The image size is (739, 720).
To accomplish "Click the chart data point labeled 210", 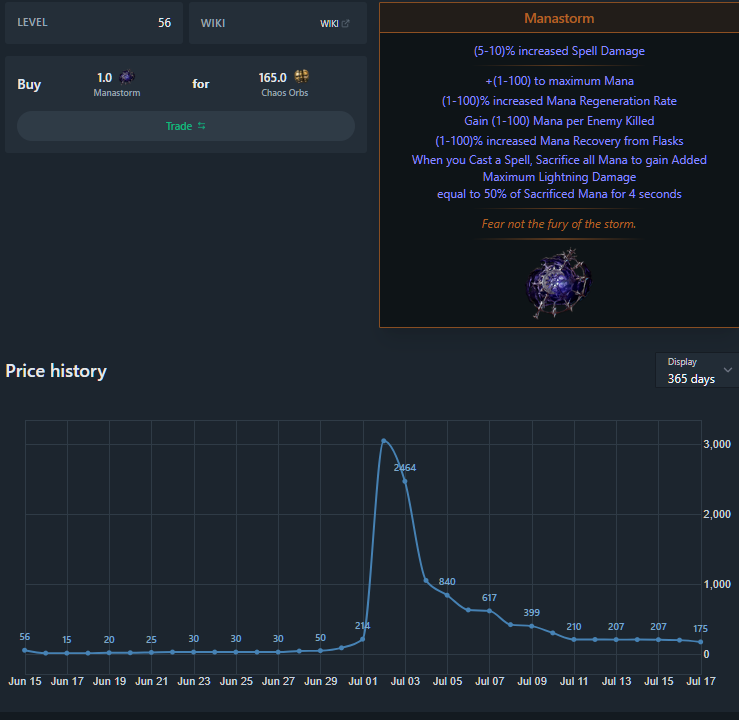I will point(574,639).
